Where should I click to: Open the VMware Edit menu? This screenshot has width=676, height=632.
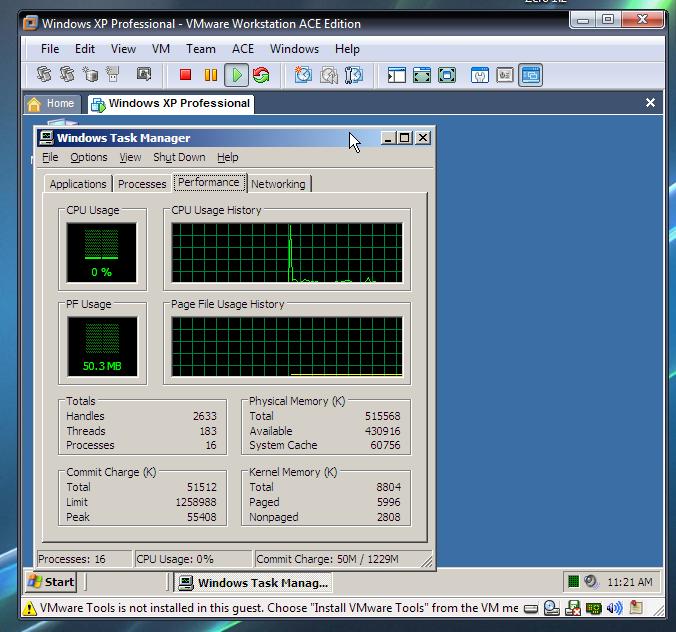pos(84,49)
